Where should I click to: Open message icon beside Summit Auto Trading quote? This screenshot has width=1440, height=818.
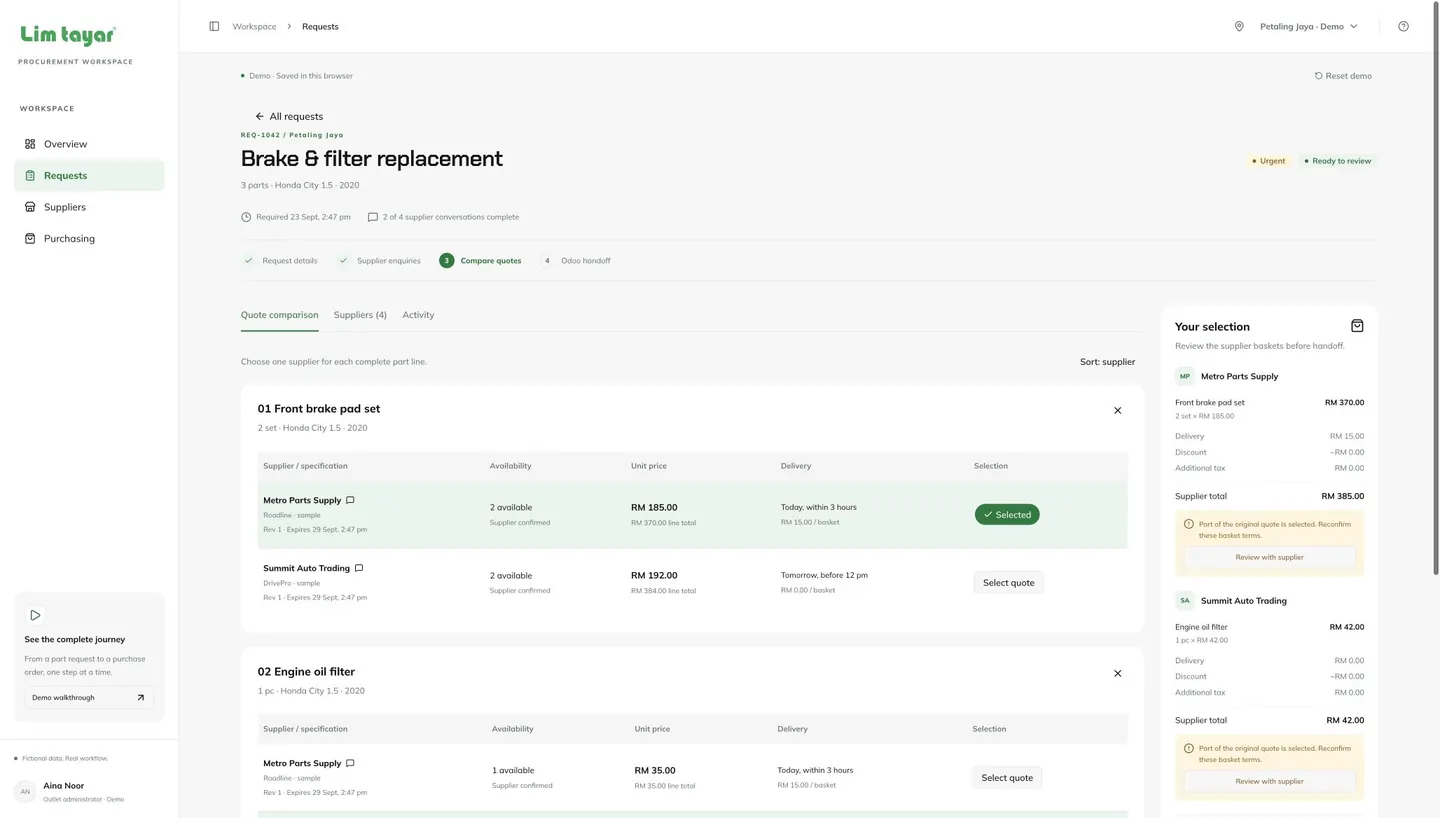point(359,568)
